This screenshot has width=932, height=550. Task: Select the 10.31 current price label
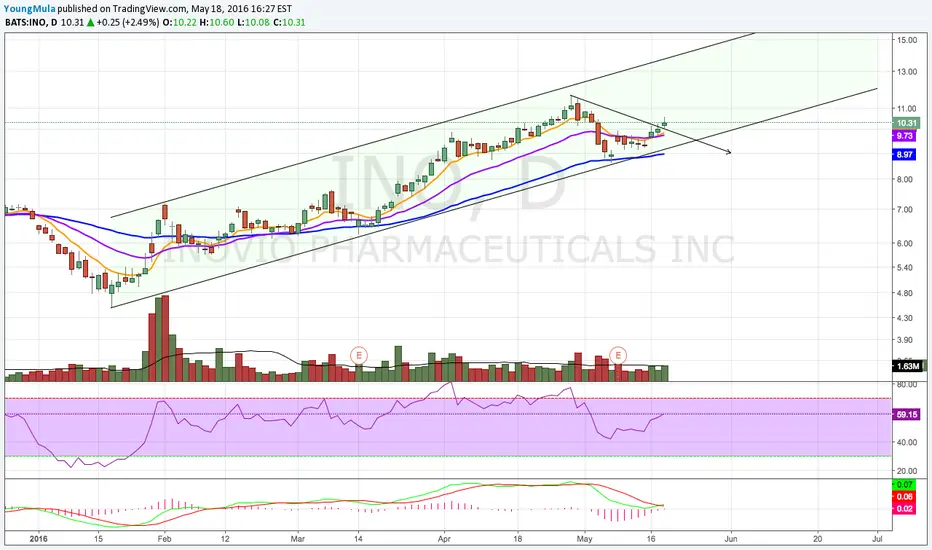point(906,123)
